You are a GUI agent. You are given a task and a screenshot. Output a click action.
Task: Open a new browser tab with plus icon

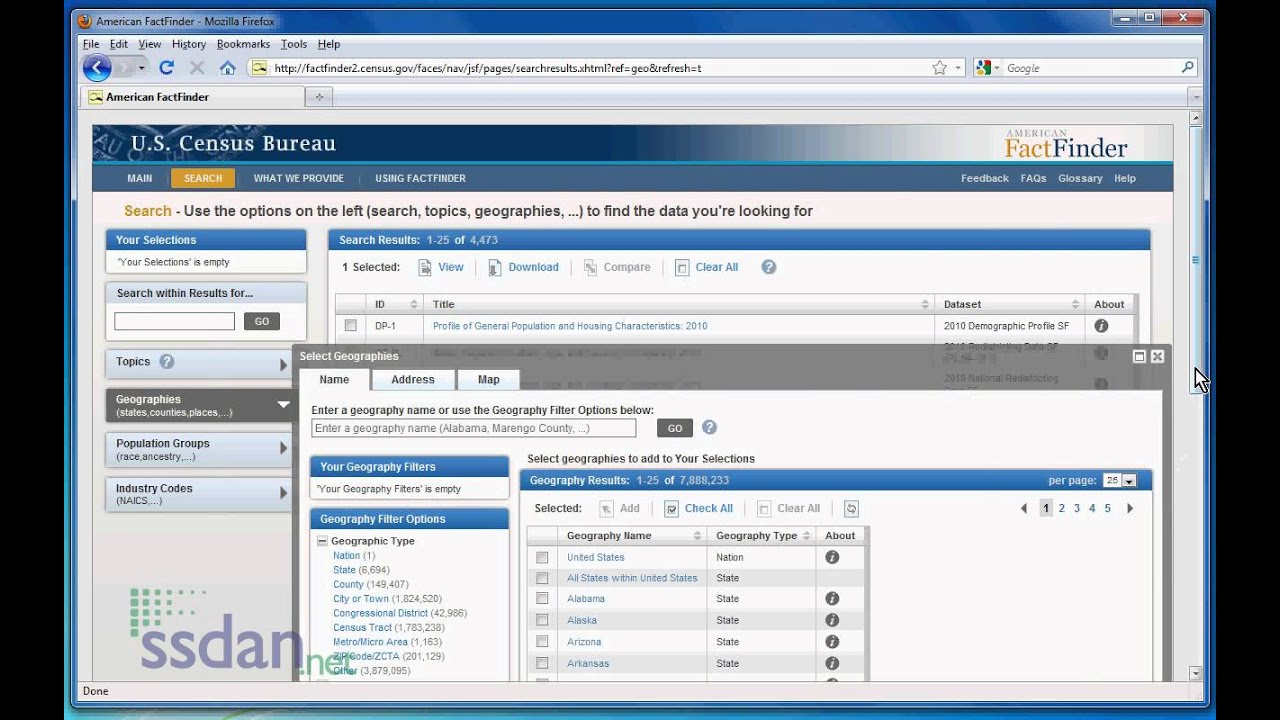coord(319,97)
